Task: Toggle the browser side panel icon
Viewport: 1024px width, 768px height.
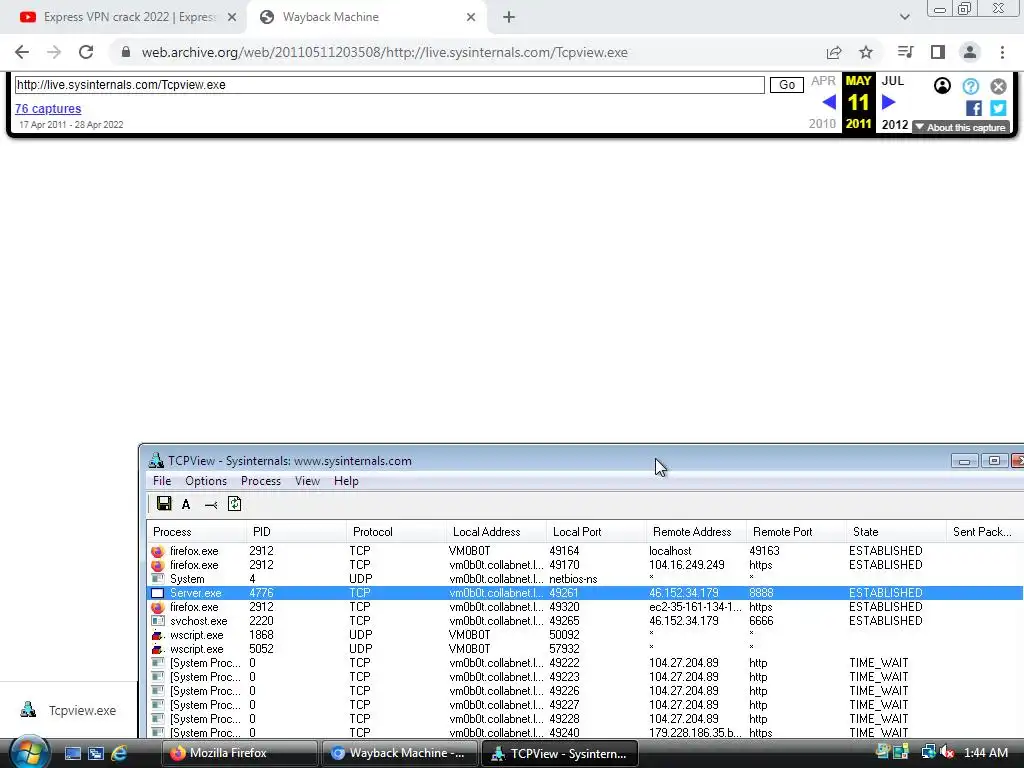Action: pos(938,52)
